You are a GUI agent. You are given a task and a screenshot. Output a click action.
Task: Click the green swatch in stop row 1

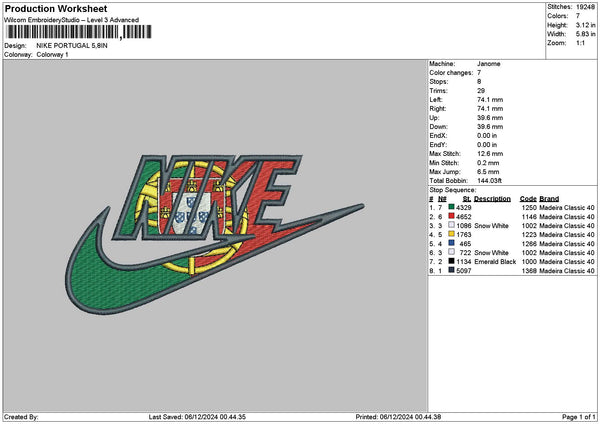point(452,207)
